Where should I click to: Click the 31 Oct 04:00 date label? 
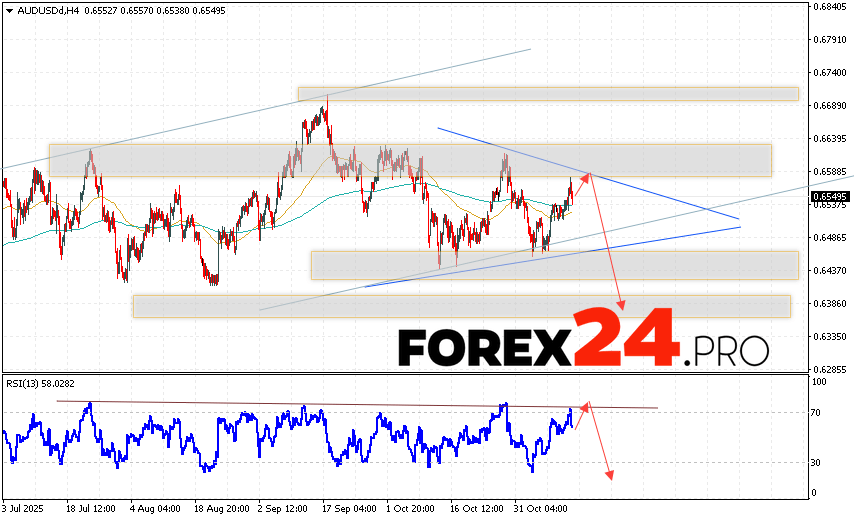[542, 509]
